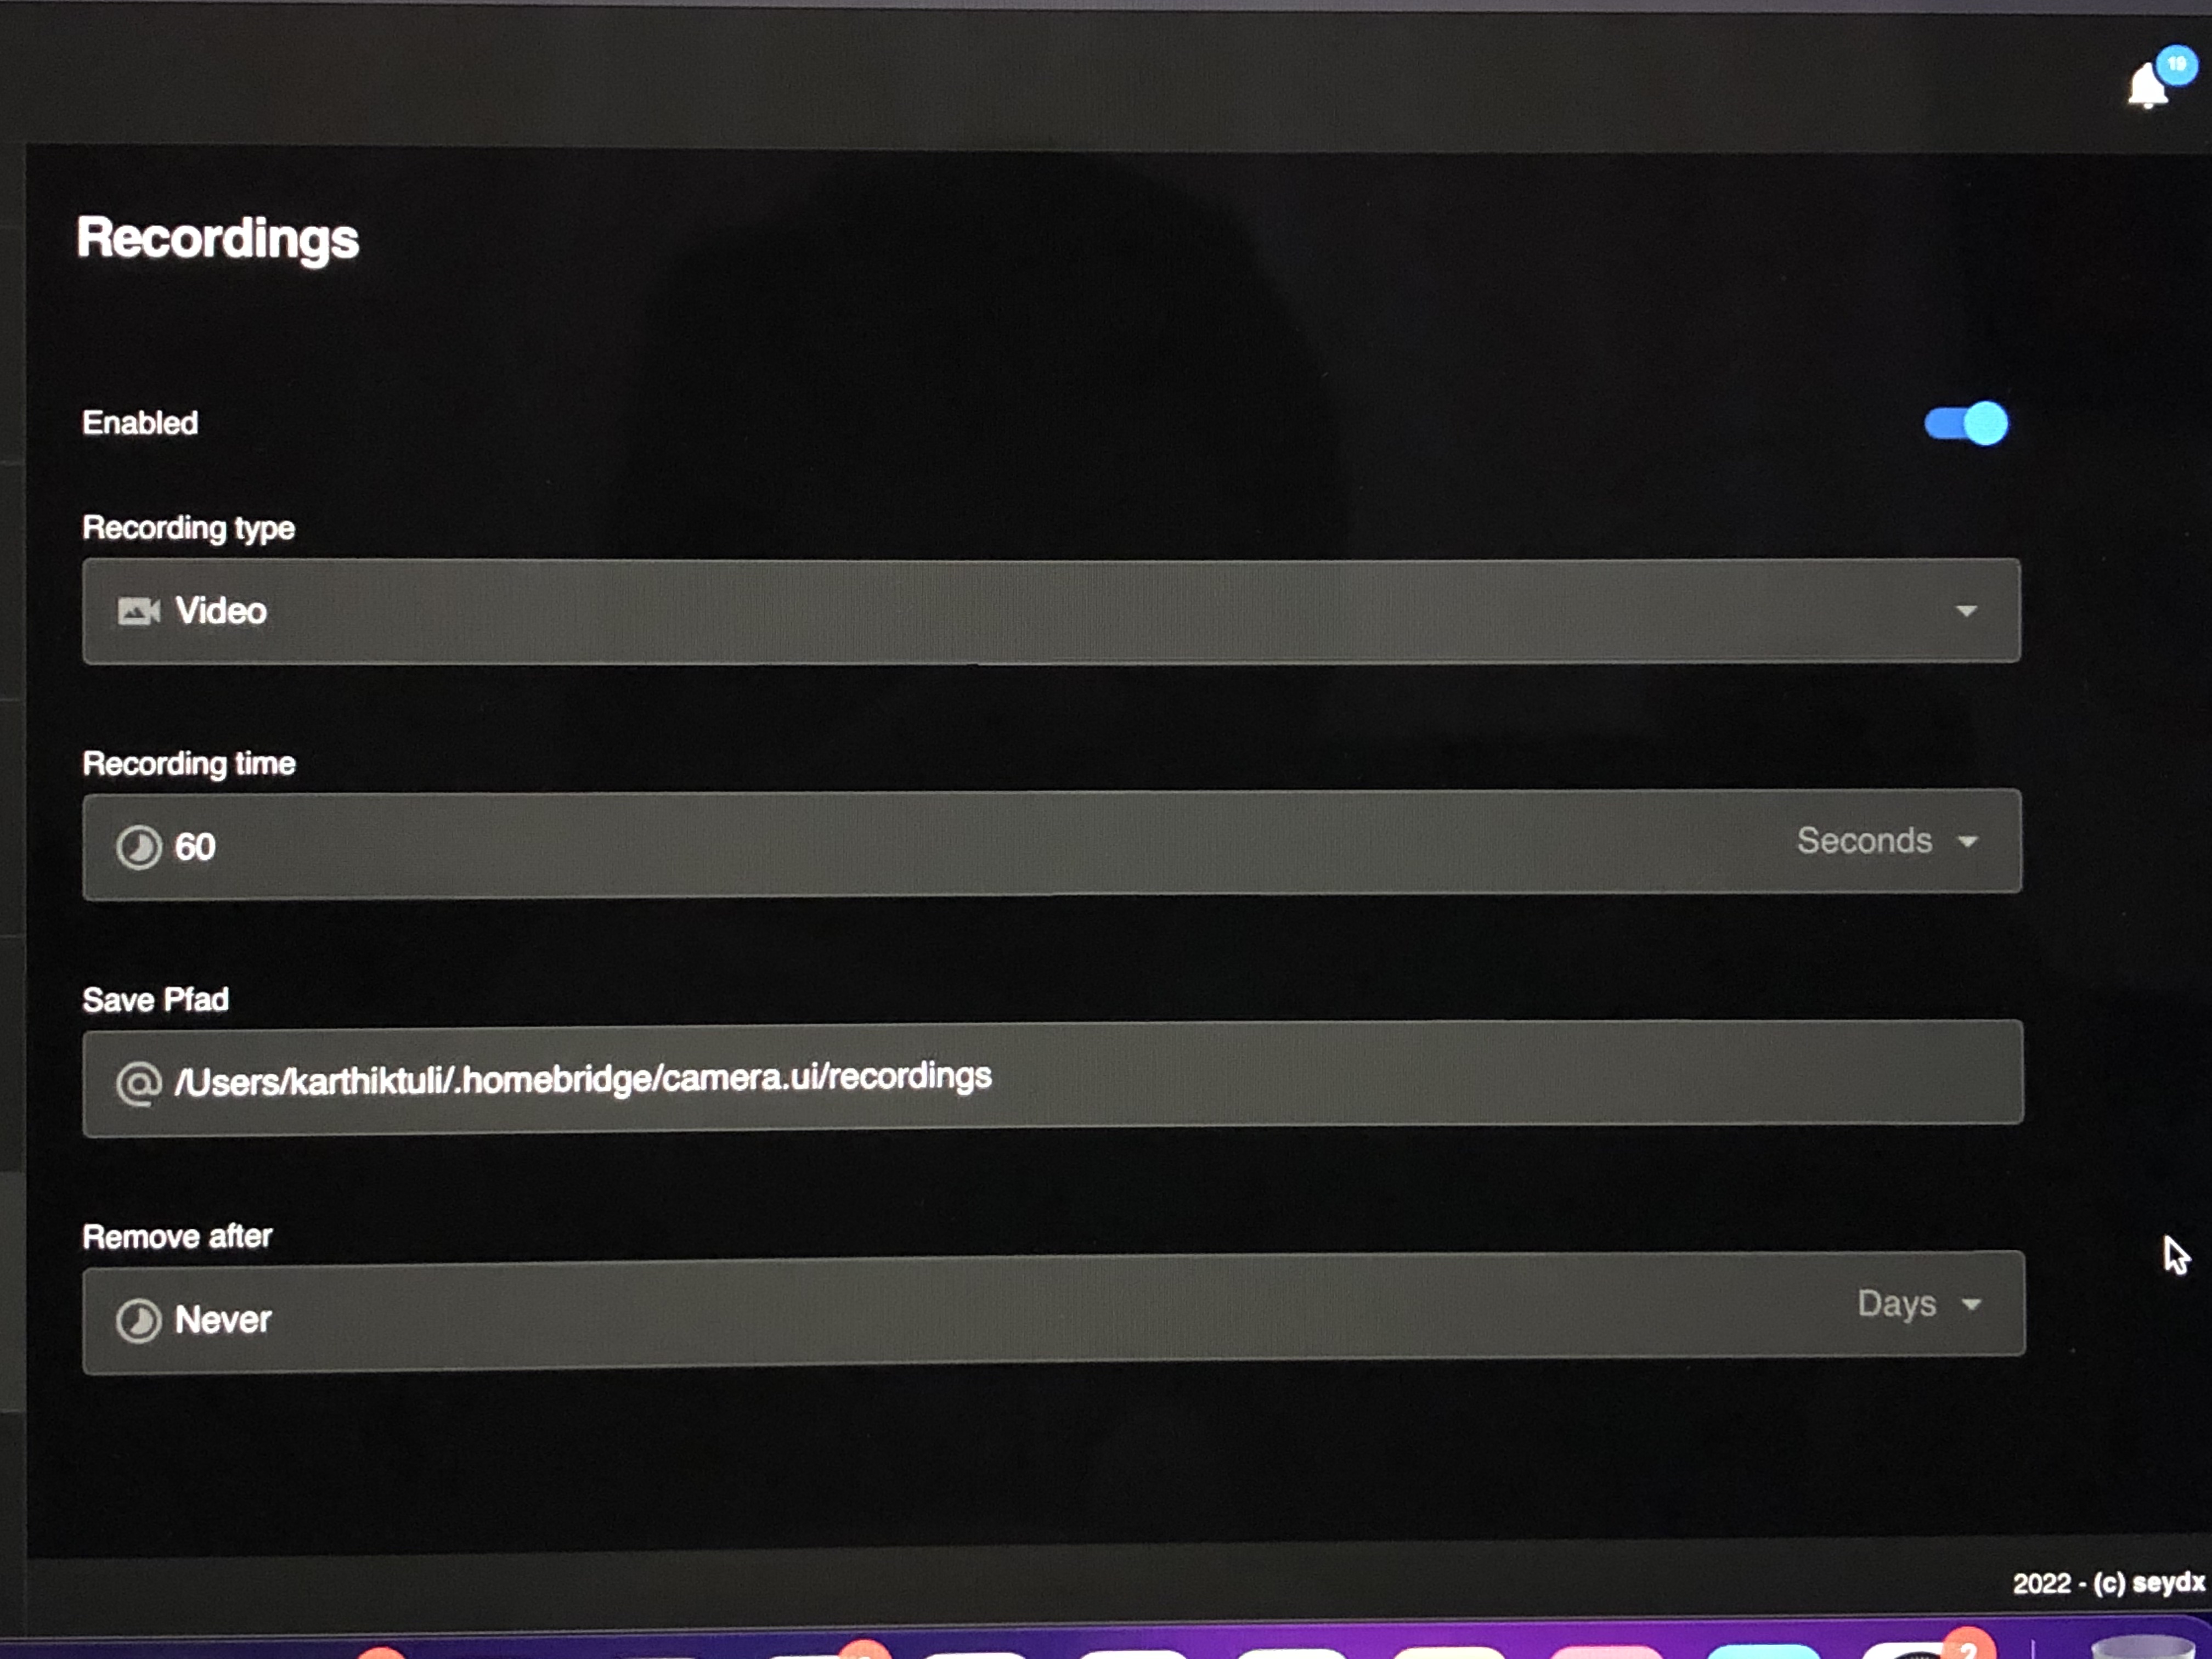
Task: Open the notifications bell icon
Action: (2146, 87)
